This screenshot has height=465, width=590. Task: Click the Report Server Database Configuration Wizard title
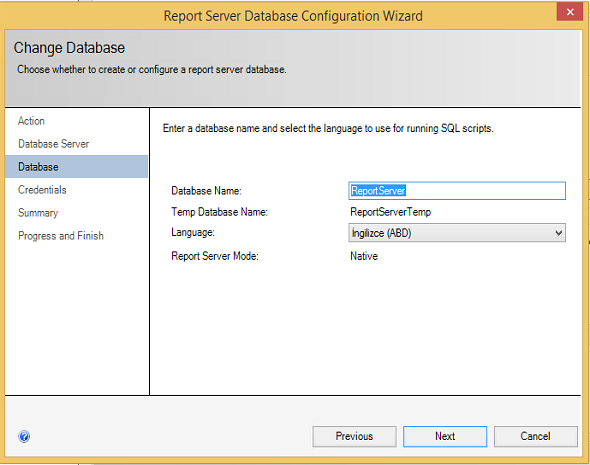tap(293, 16)
